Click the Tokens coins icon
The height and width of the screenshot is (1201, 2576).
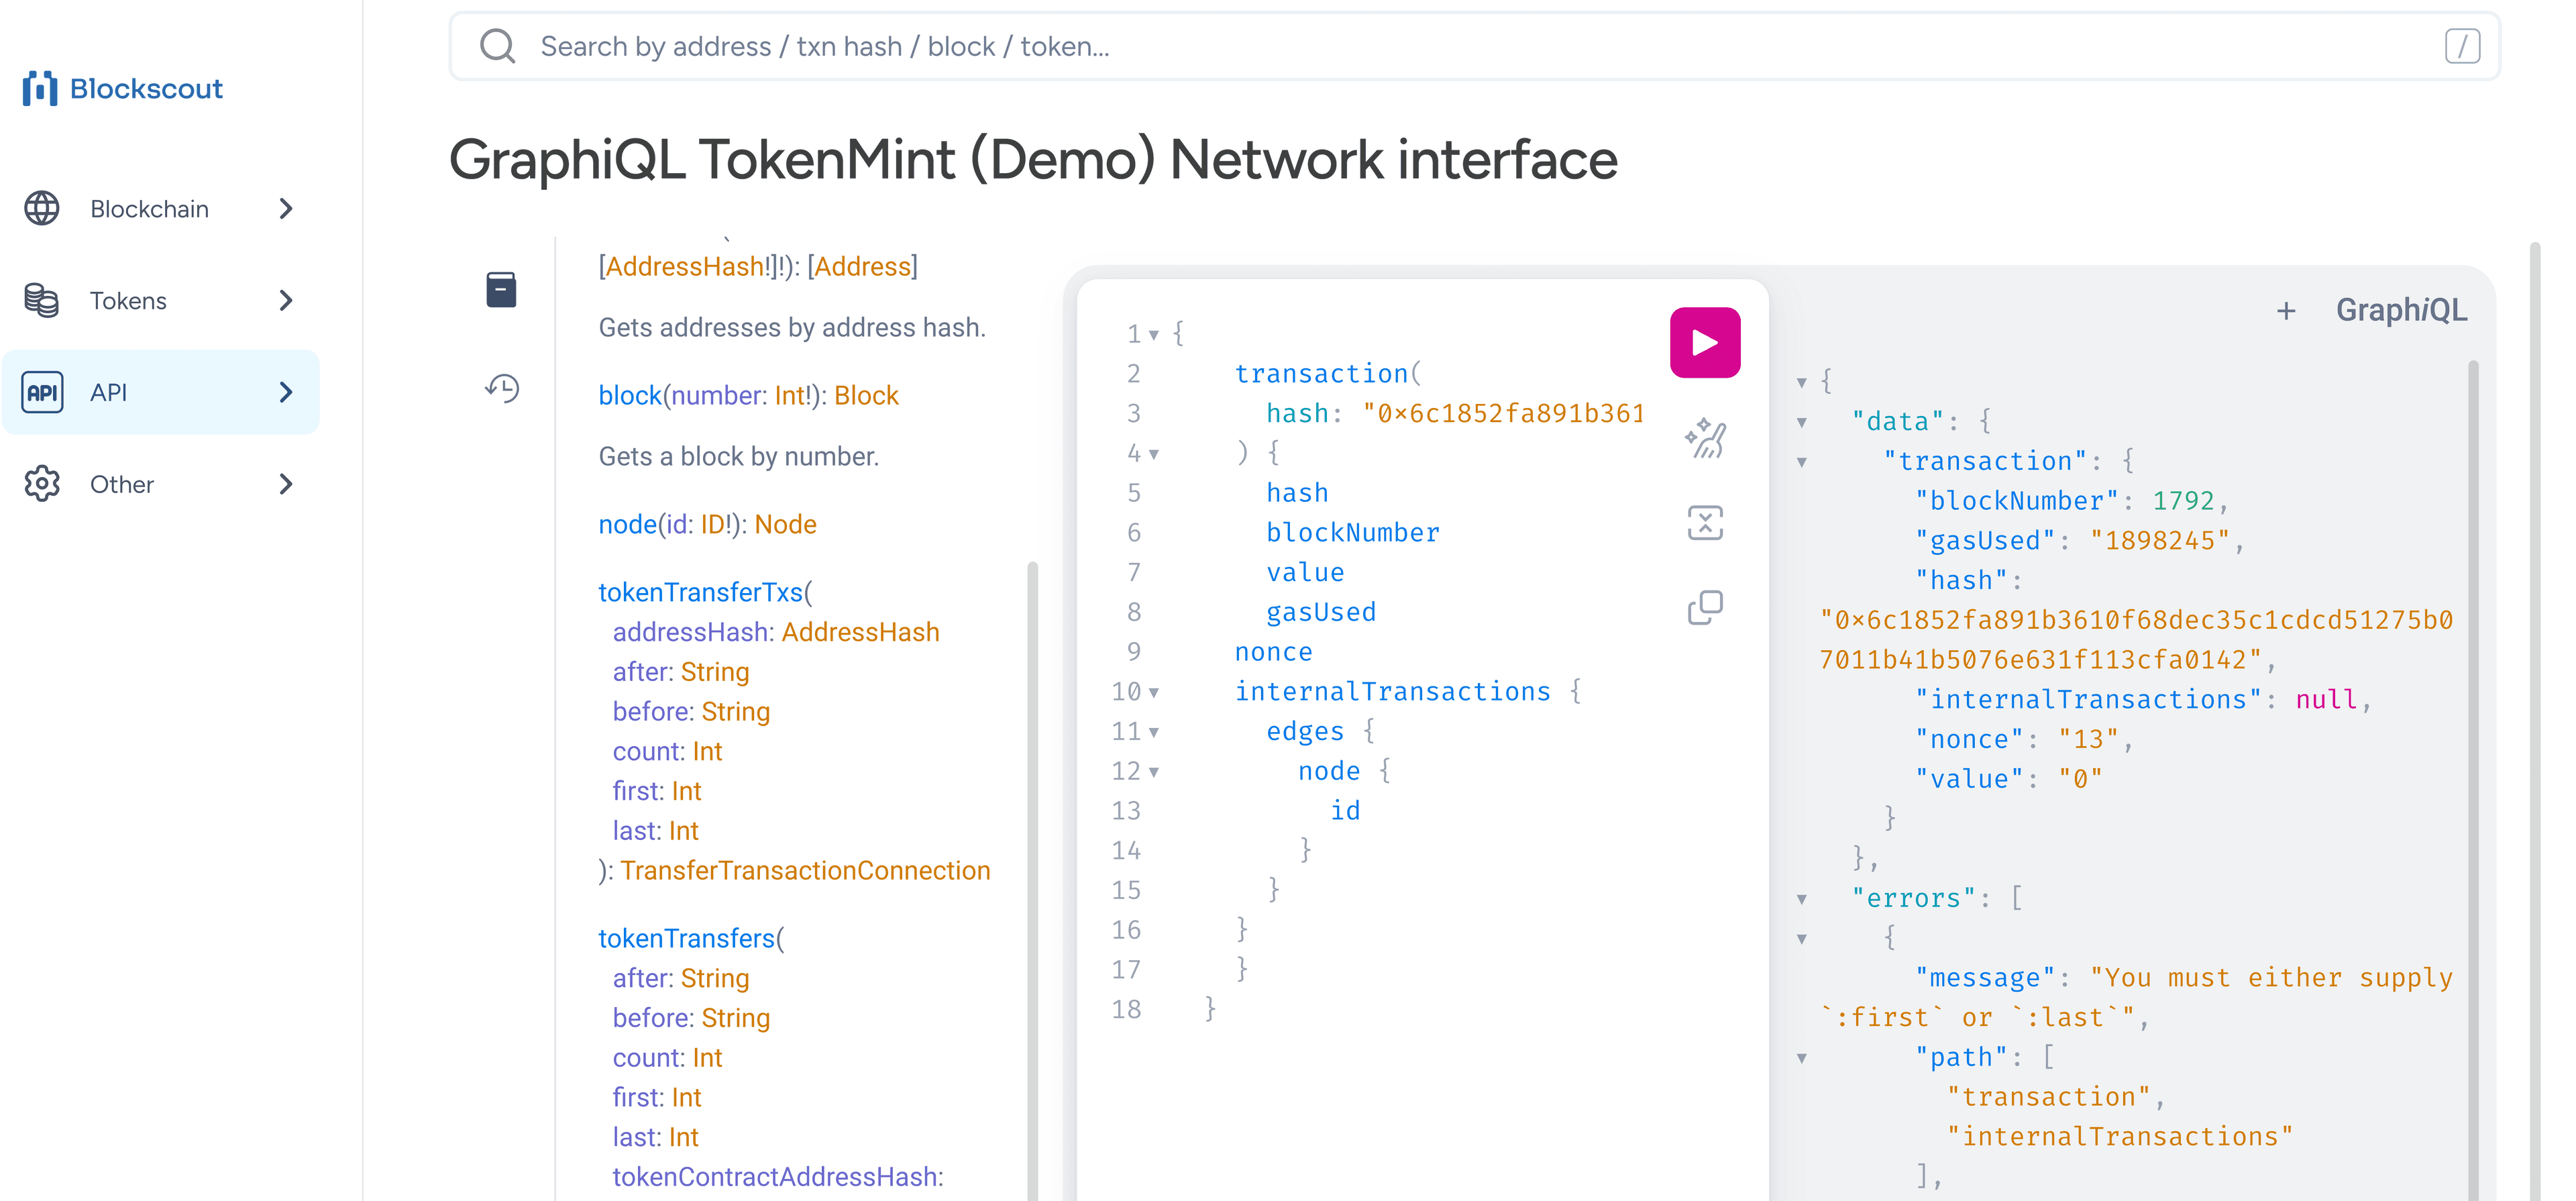[42, 300]
